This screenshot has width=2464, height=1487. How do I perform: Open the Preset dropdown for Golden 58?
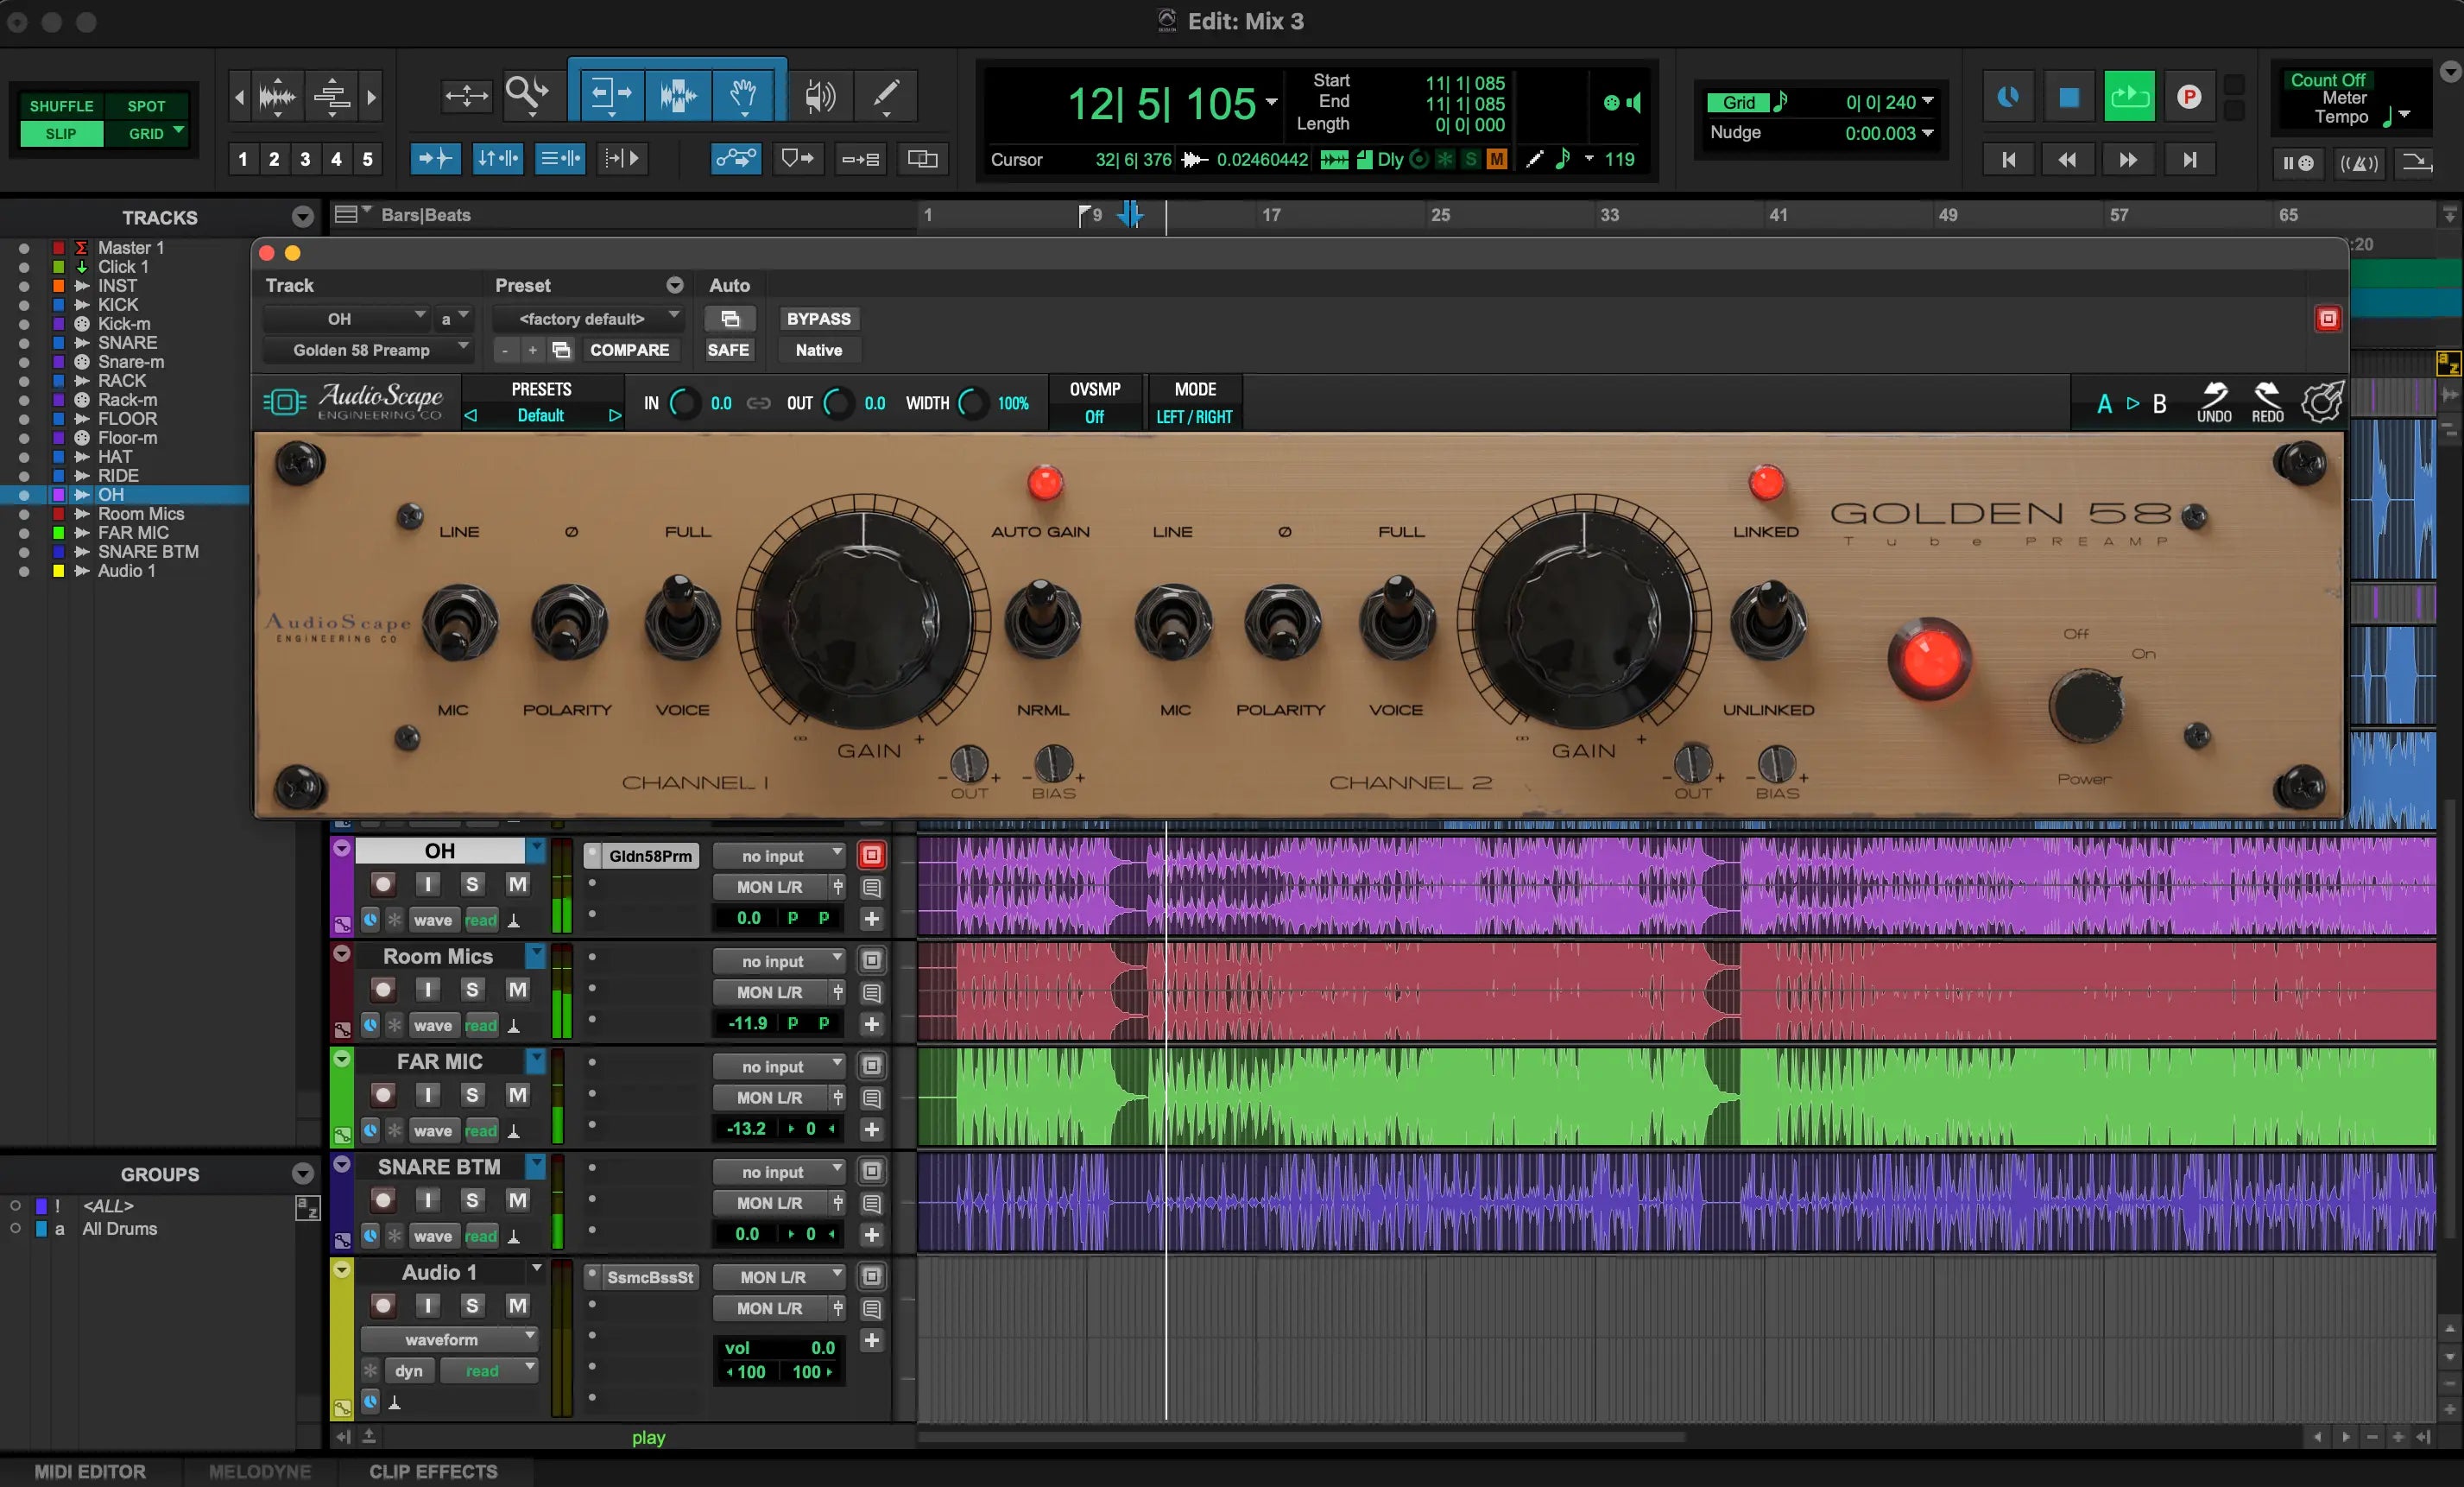590,319
